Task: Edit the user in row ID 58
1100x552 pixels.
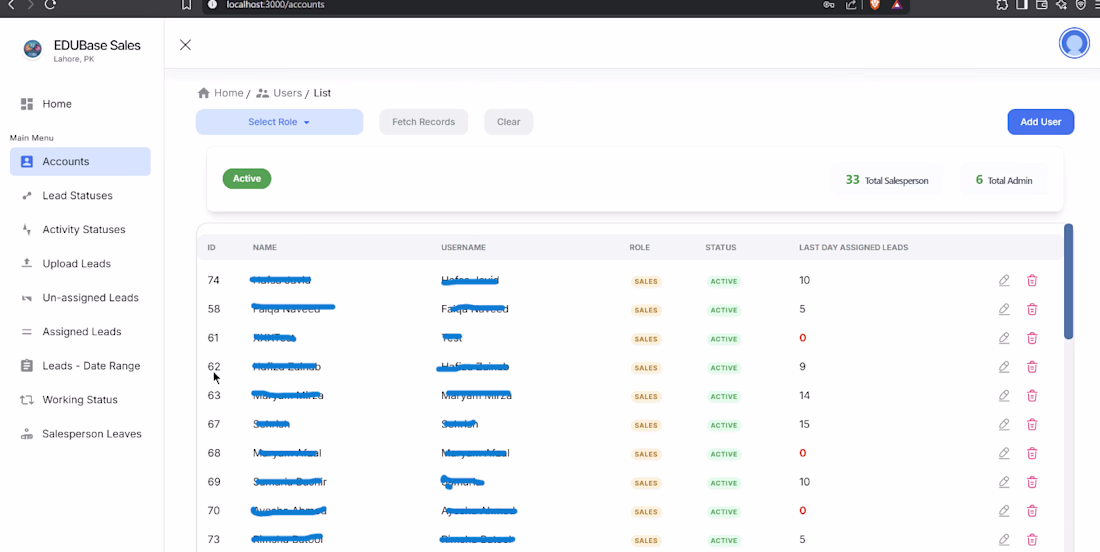Action: (x=1004, y=309)
